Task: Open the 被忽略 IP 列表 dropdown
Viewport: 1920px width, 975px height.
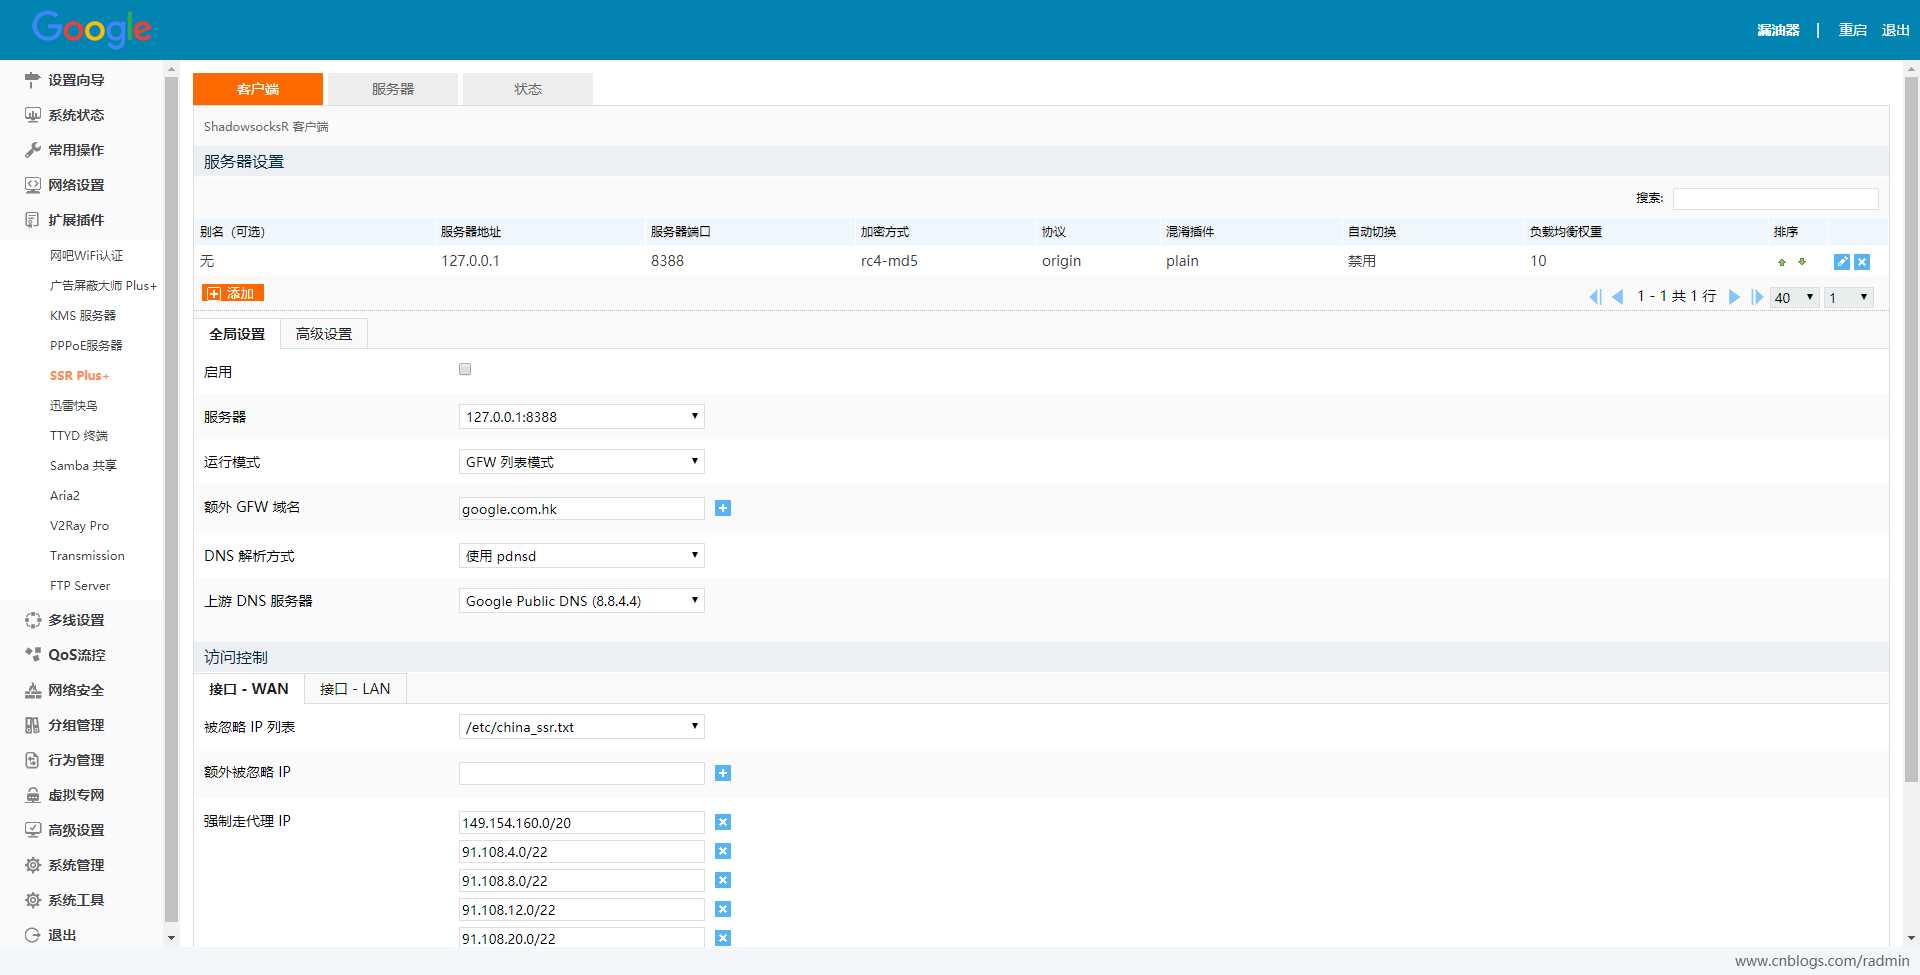Action: tap(582, 726)
